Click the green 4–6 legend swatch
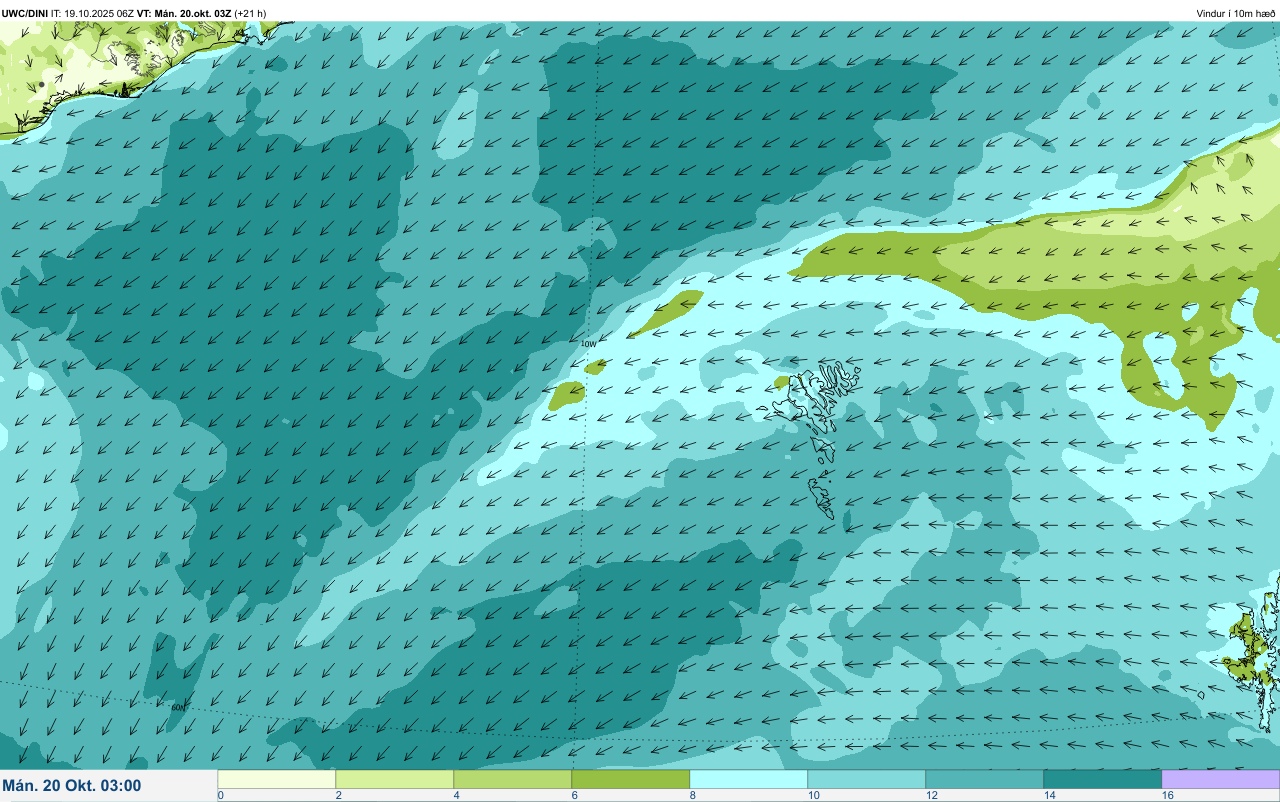Viewport: 1280px width, 802px height. pyautogui.click(x=513, y=779)
